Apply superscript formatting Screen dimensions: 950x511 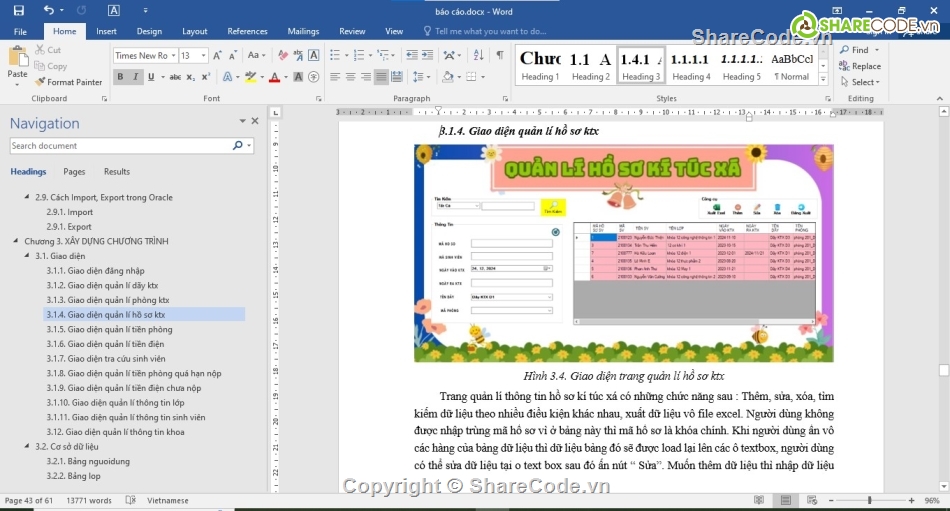pos(205,77)
